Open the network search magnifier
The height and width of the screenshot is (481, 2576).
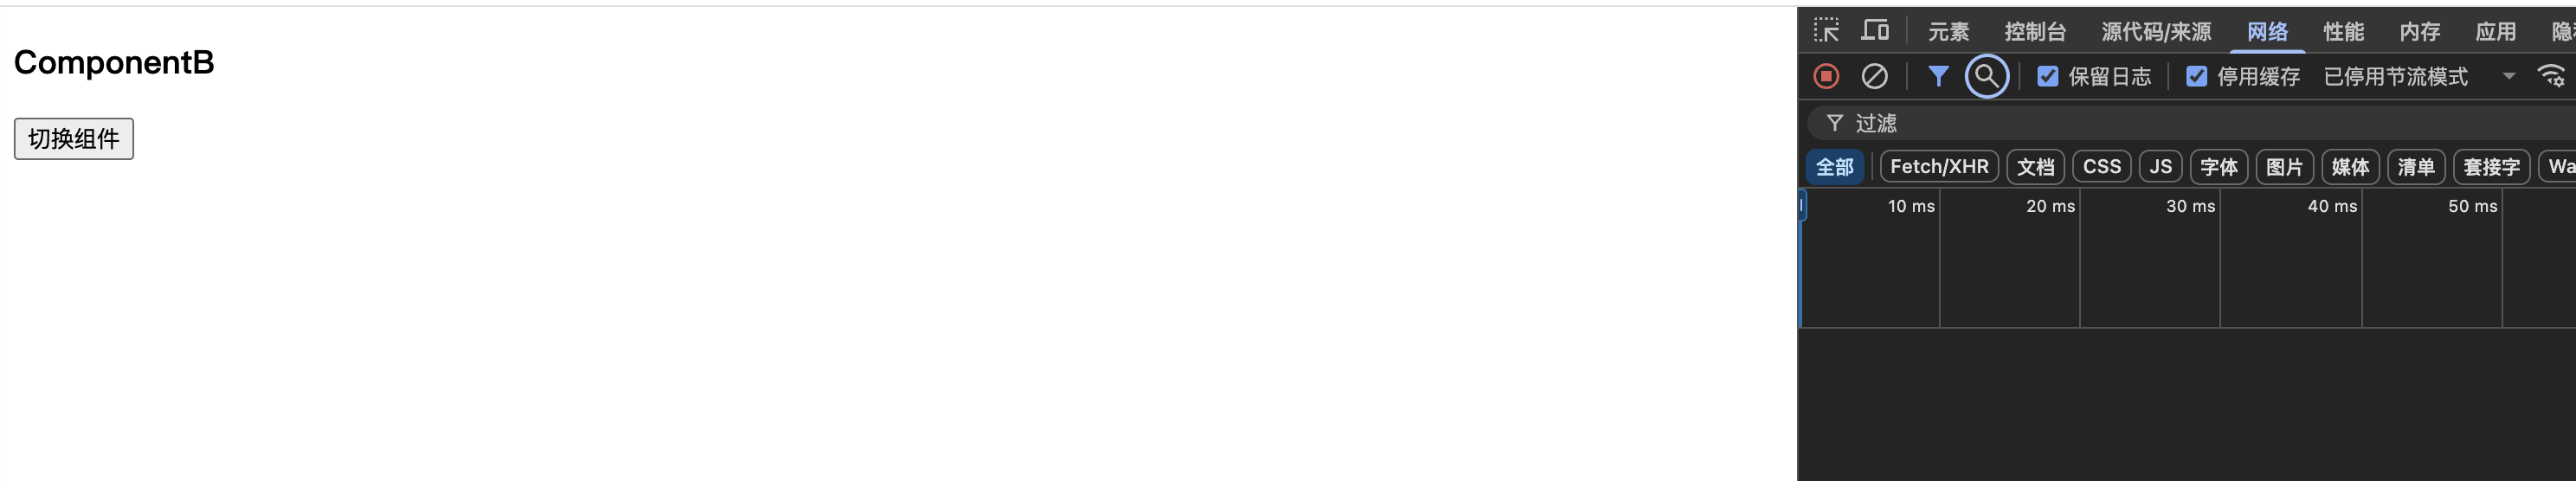[1986, 76]
